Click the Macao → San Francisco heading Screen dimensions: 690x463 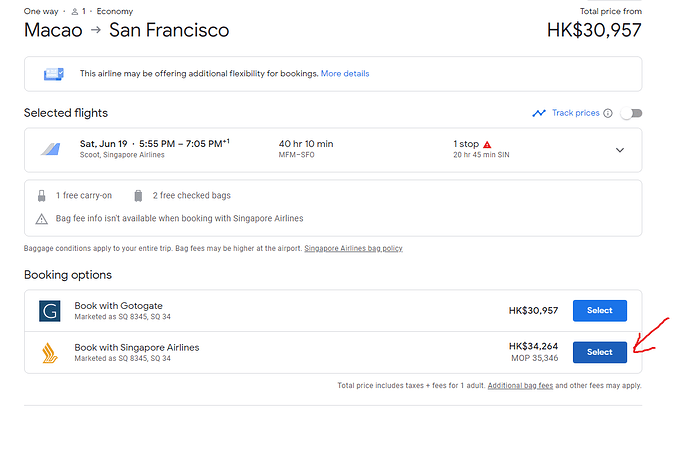pyautogui.click(x=126, y=30)
